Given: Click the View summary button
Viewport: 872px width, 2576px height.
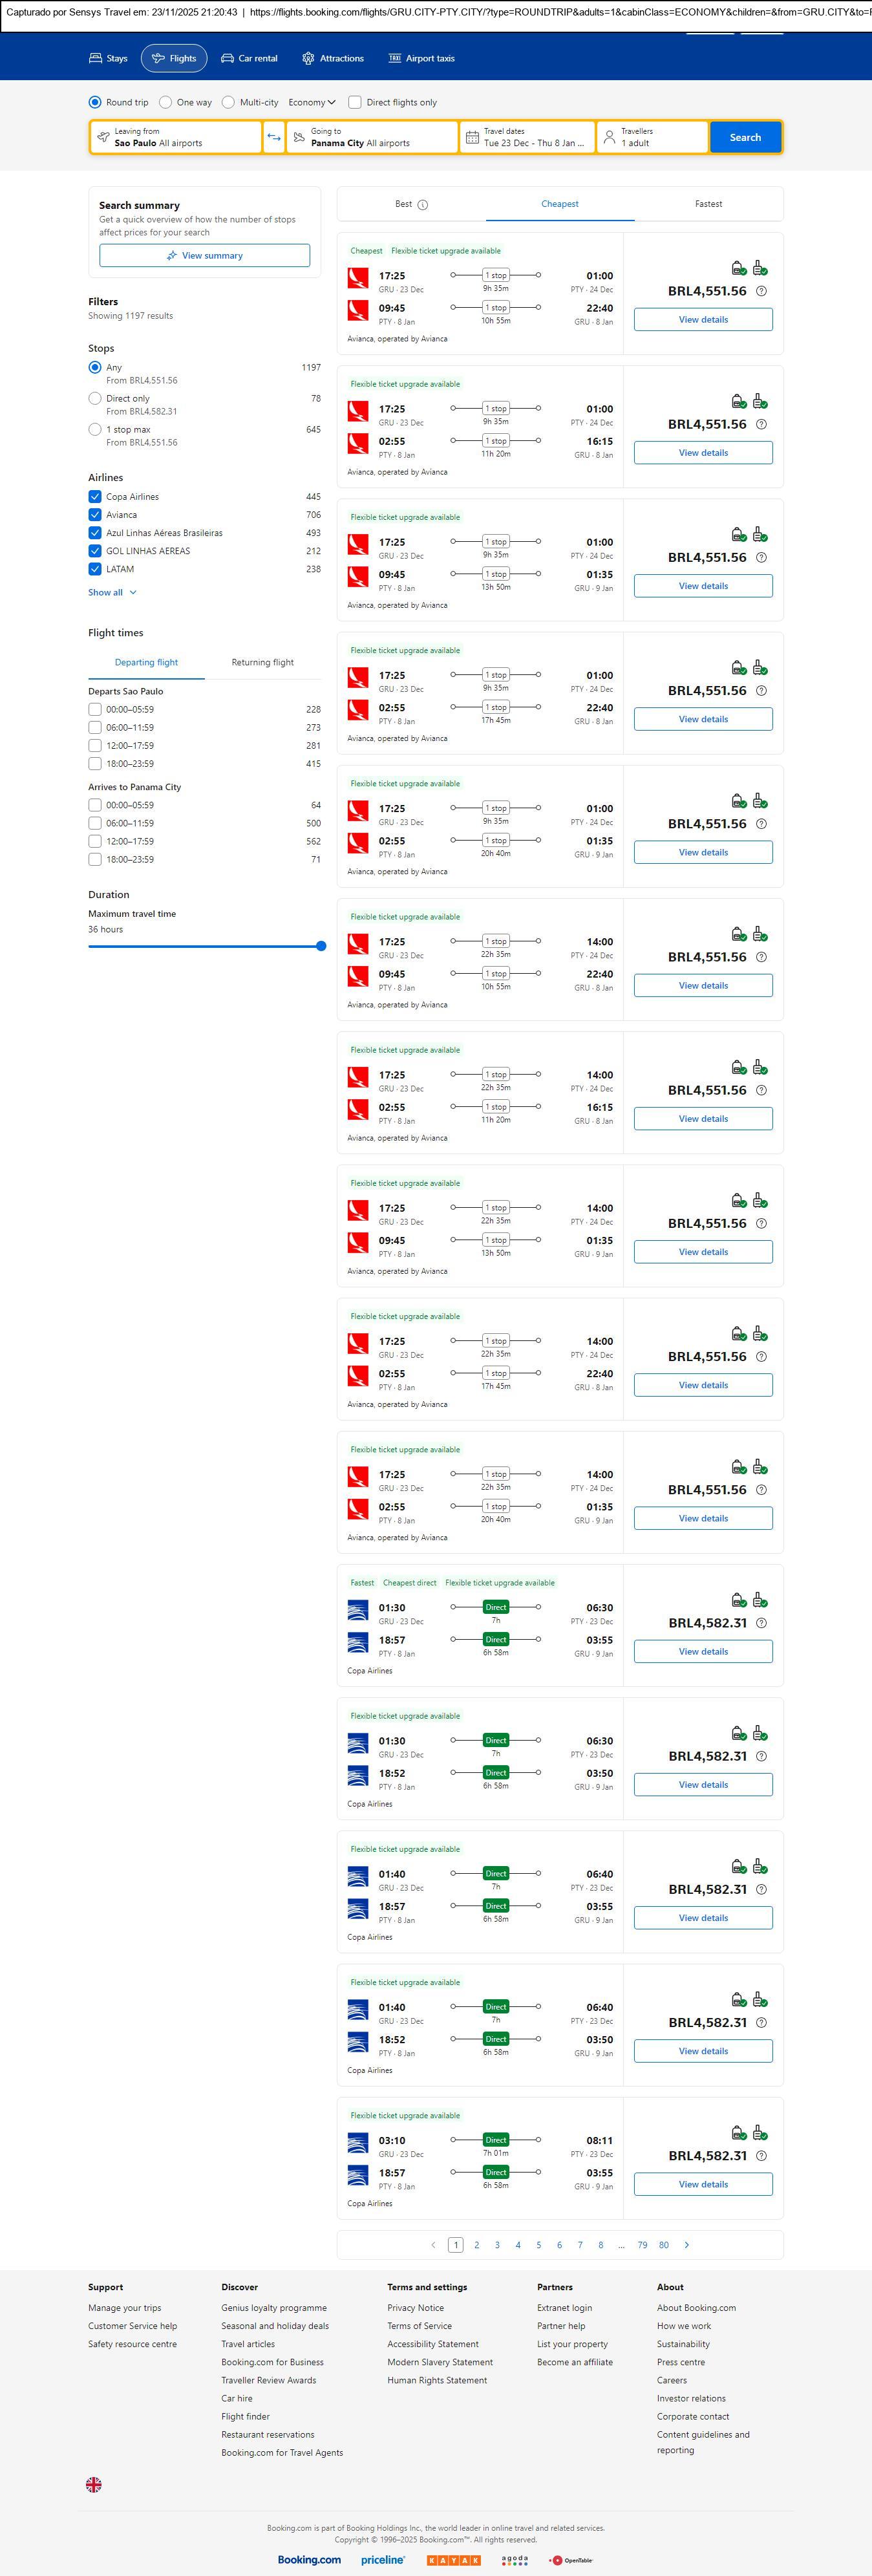Looking at the screenshot, I should pos(204,256).
